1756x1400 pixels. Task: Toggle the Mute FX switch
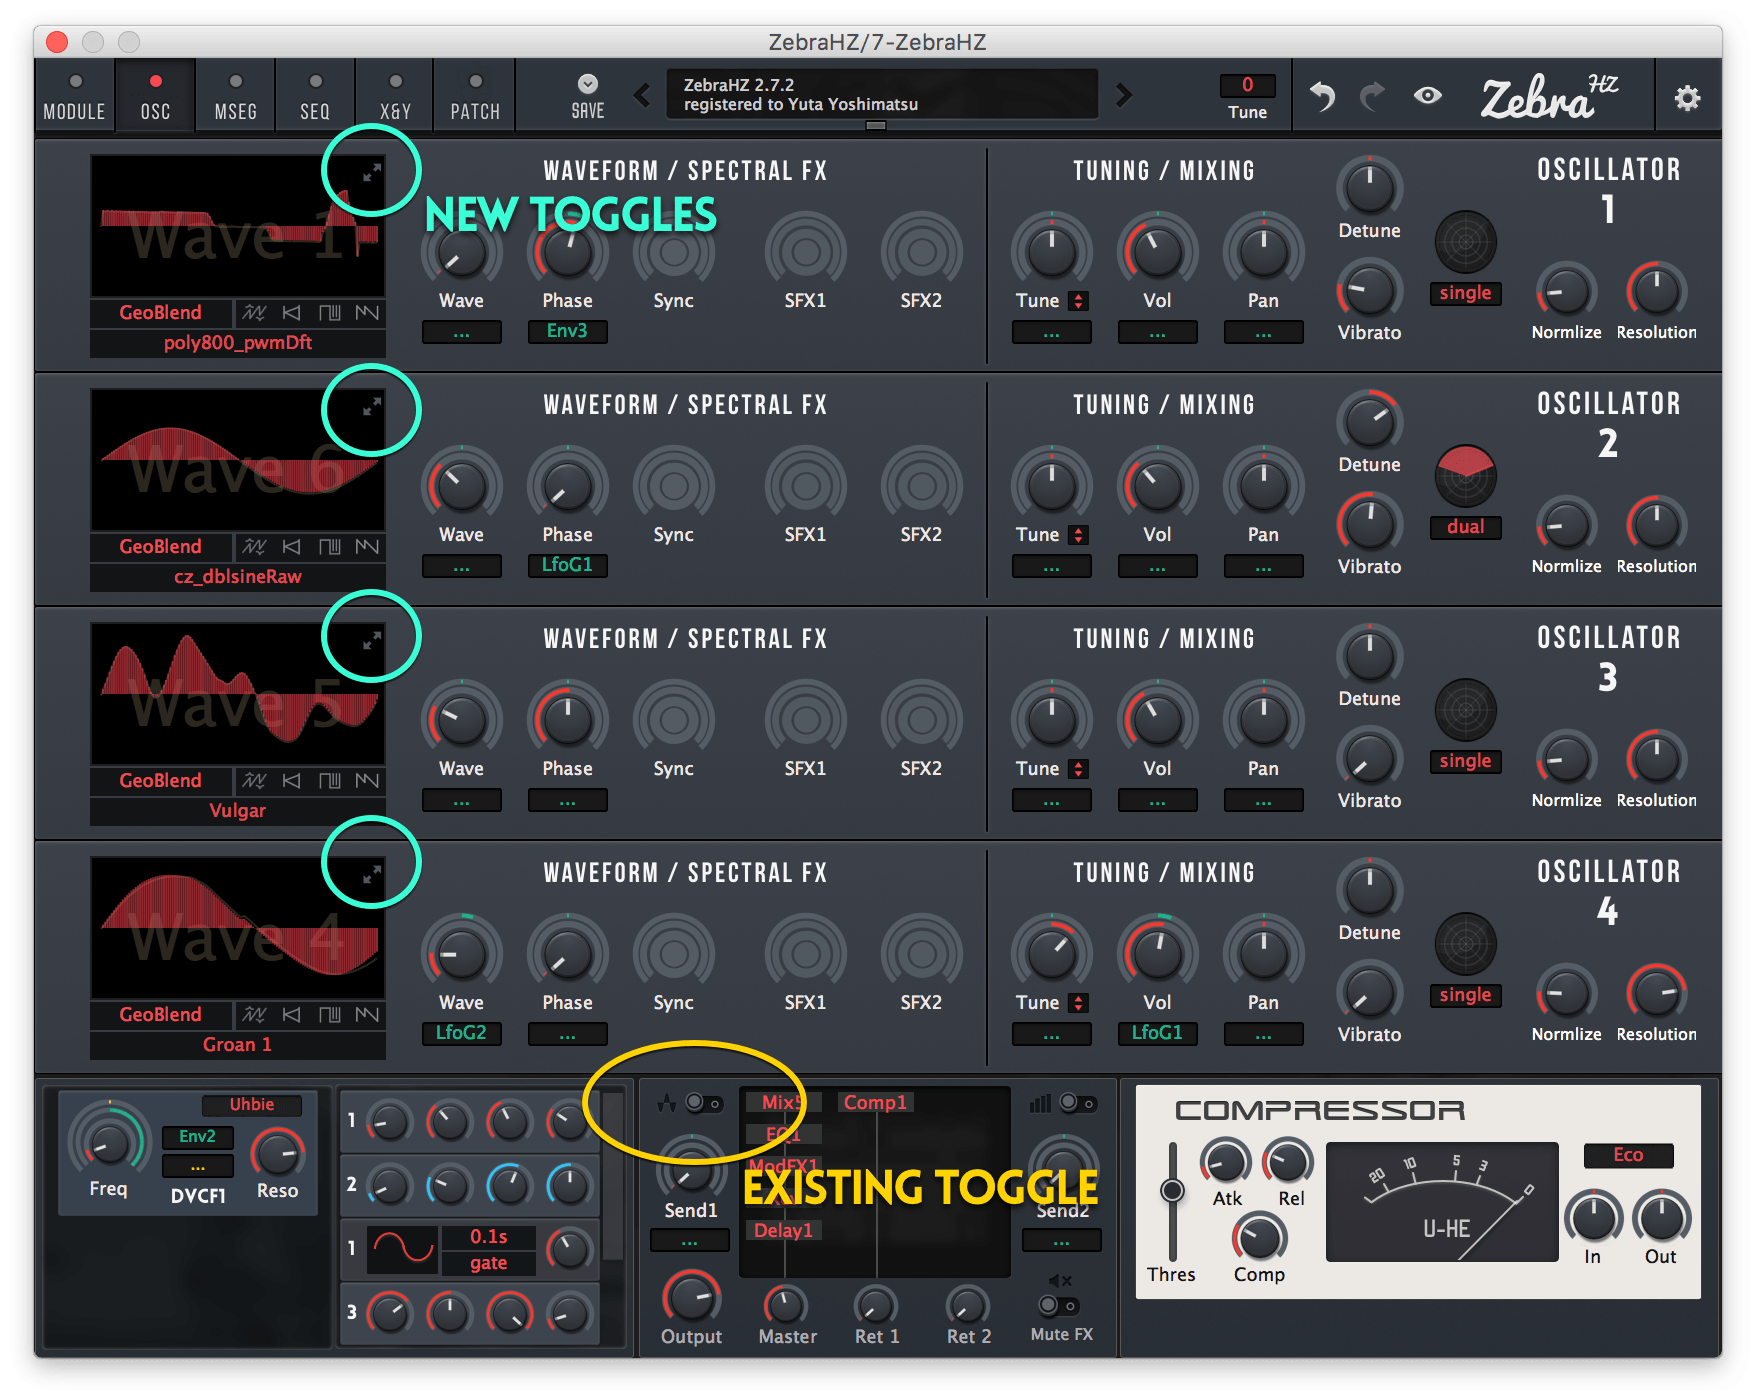coord(1058,1306)
